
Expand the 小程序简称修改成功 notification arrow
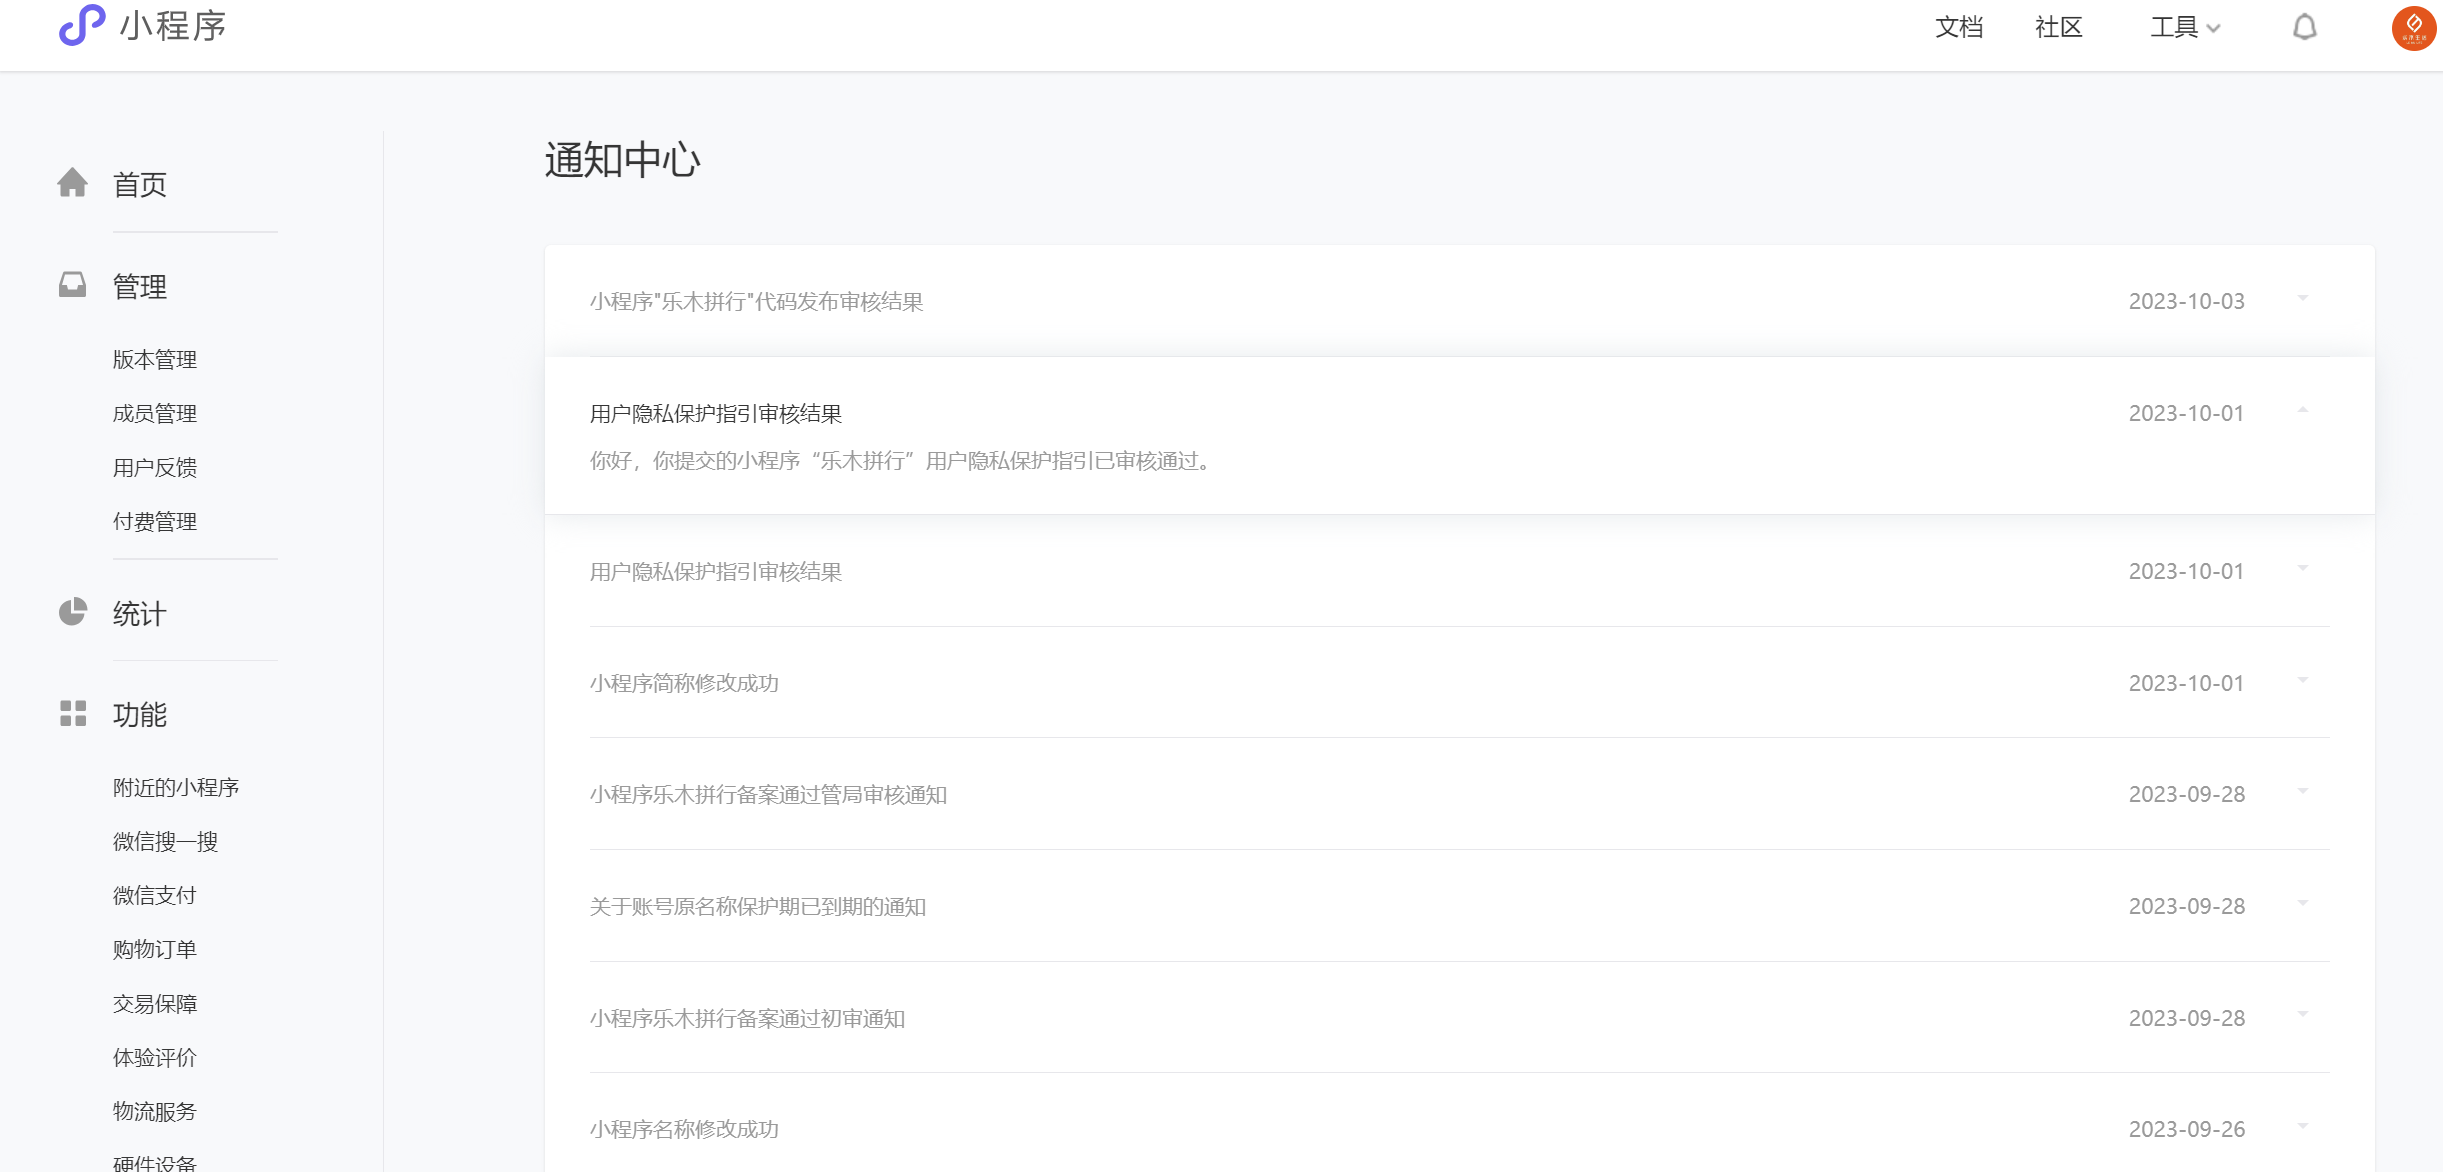pos(2302,680)
